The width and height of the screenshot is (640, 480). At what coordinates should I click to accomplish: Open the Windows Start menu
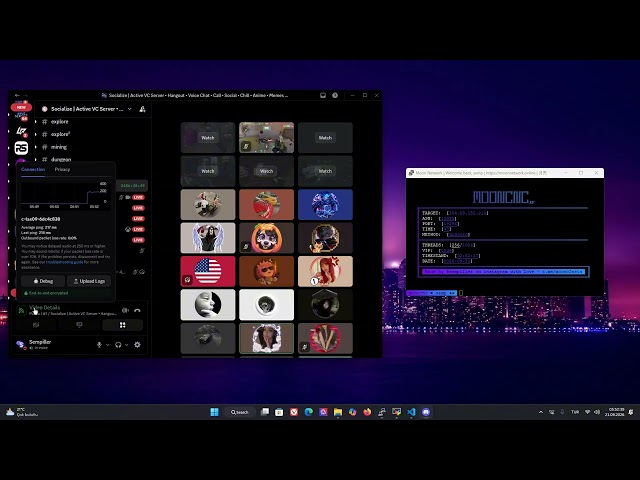click(x=214, y=412)
